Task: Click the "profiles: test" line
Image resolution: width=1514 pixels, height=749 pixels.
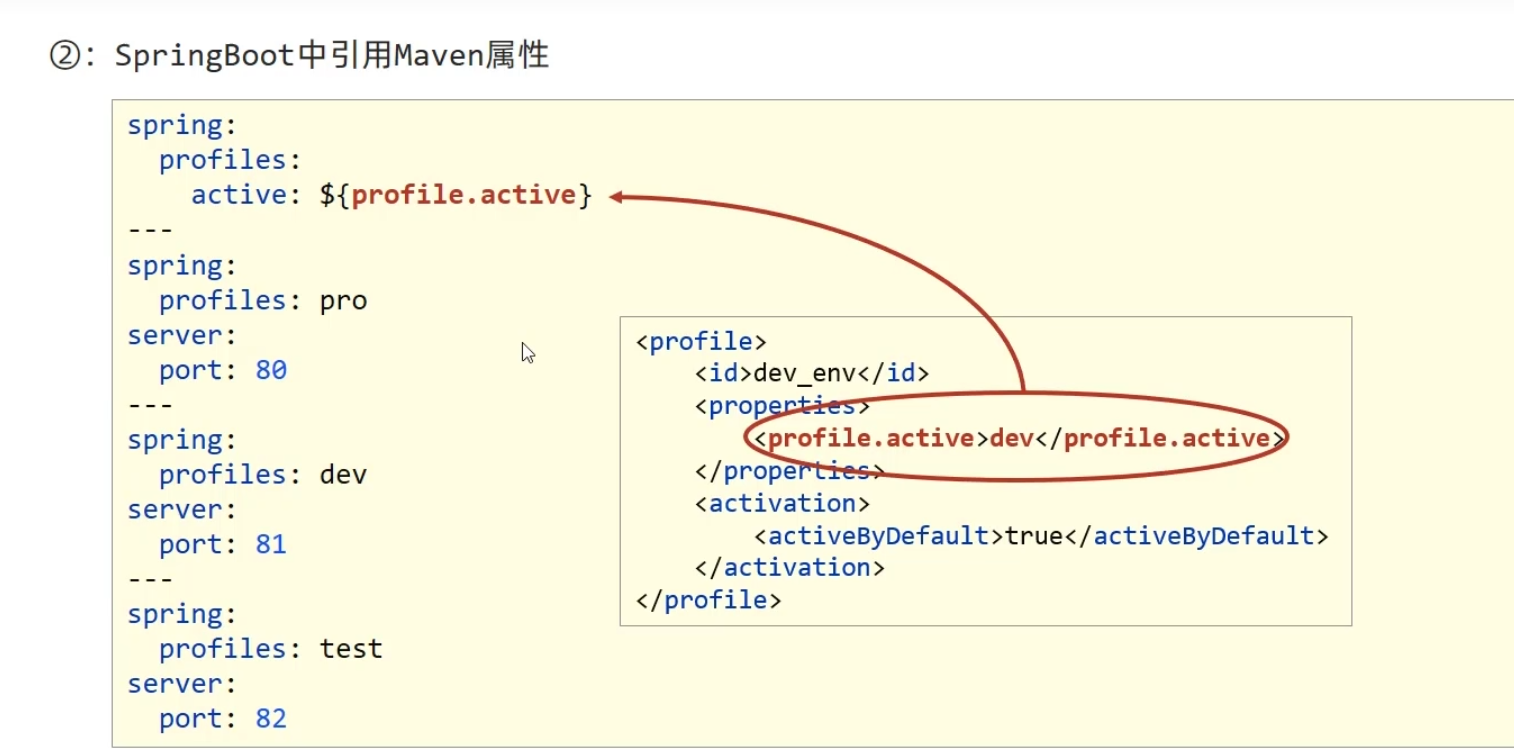Action: (x=271, y=649)
